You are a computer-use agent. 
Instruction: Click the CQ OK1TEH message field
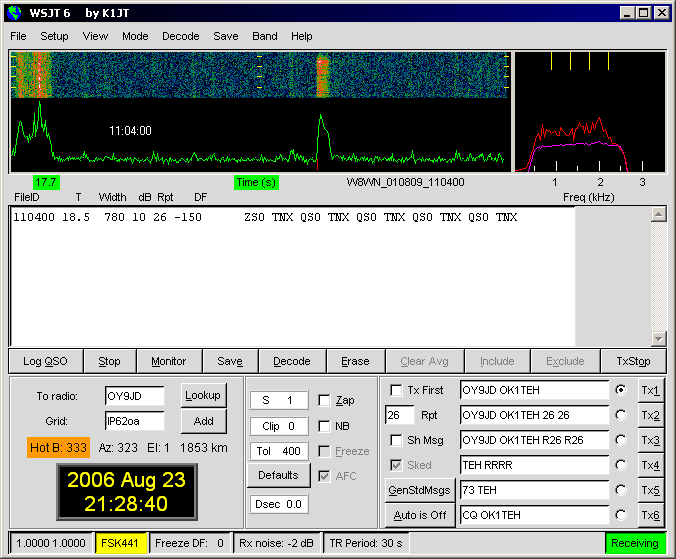[535, 515]
